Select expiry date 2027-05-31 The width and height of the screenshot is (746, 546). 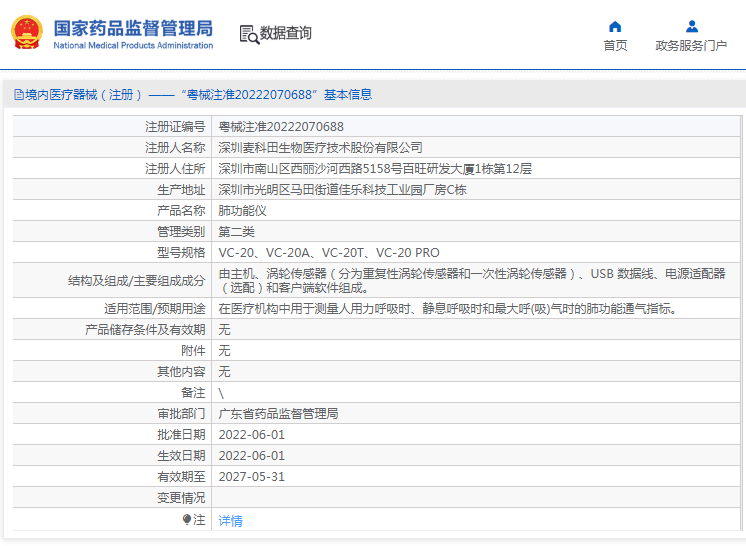point(251,477)
